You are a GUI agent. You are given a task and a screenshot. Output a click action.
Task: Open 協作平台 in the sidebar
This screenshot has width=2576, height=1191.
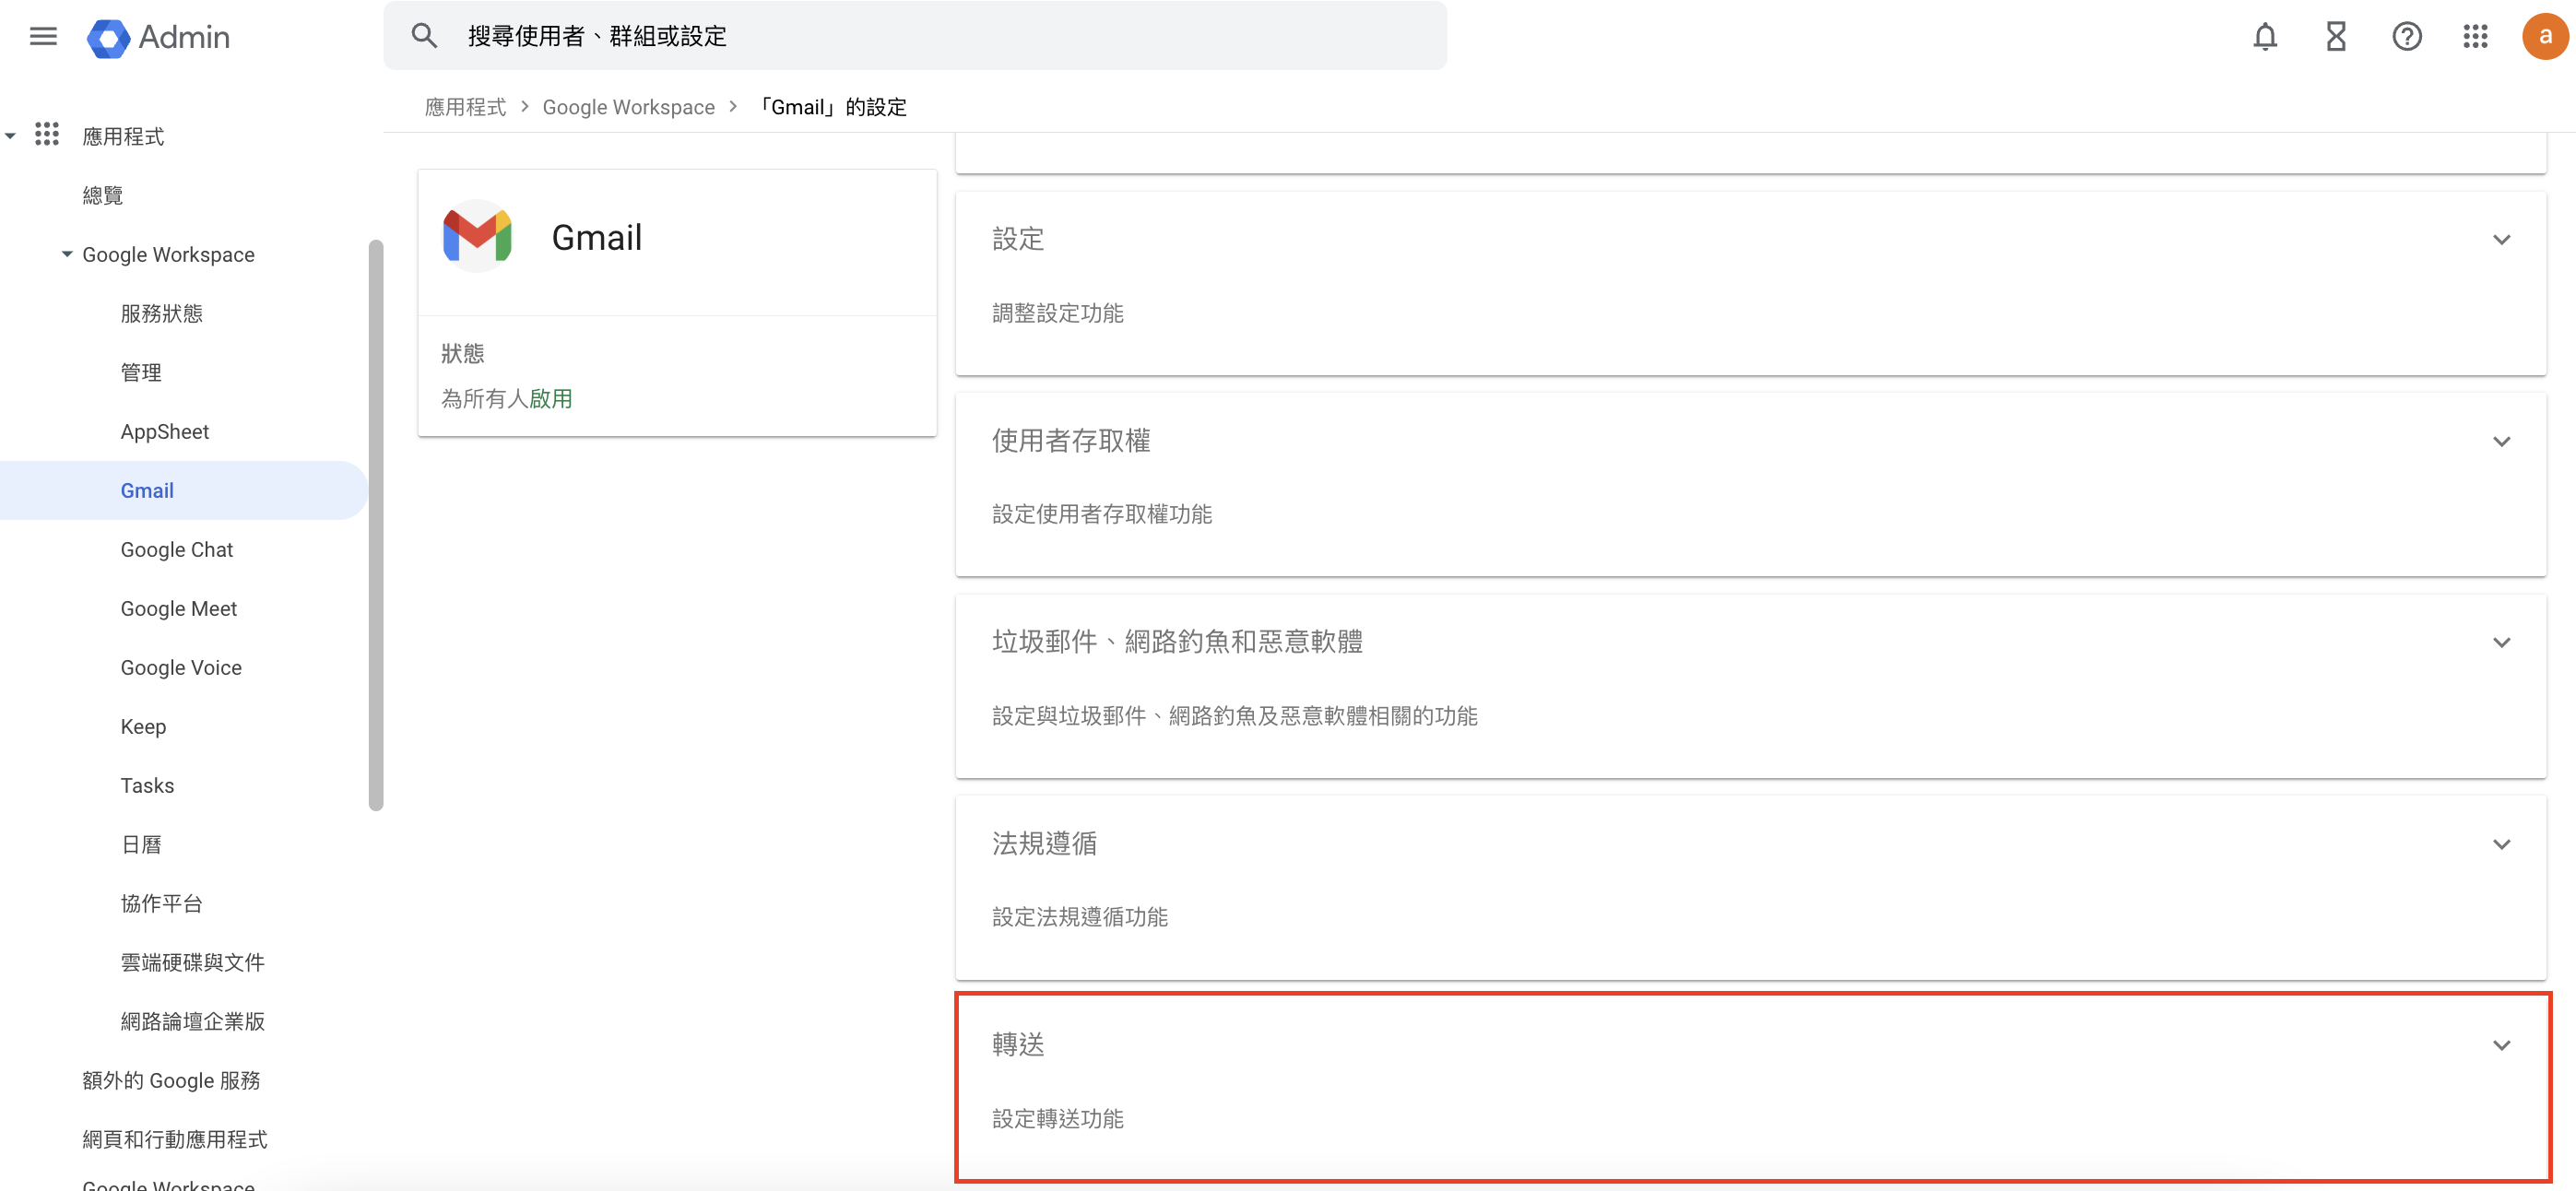(161, 903)
